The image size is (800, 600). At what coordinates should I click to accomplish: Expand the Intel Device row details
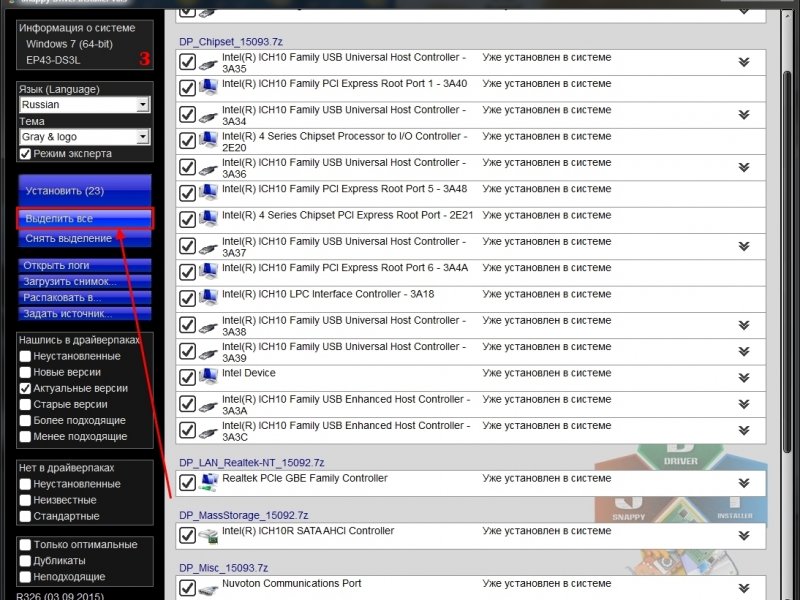click(x=744, y=378)
